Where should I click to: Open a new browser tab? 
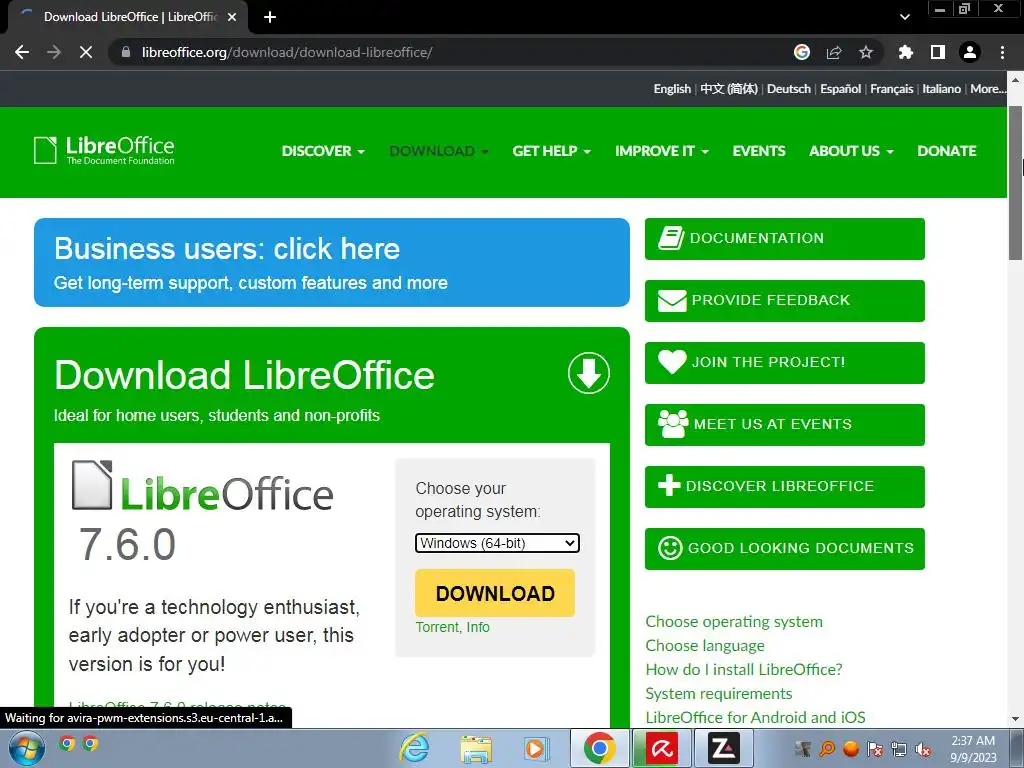(270, 17)
